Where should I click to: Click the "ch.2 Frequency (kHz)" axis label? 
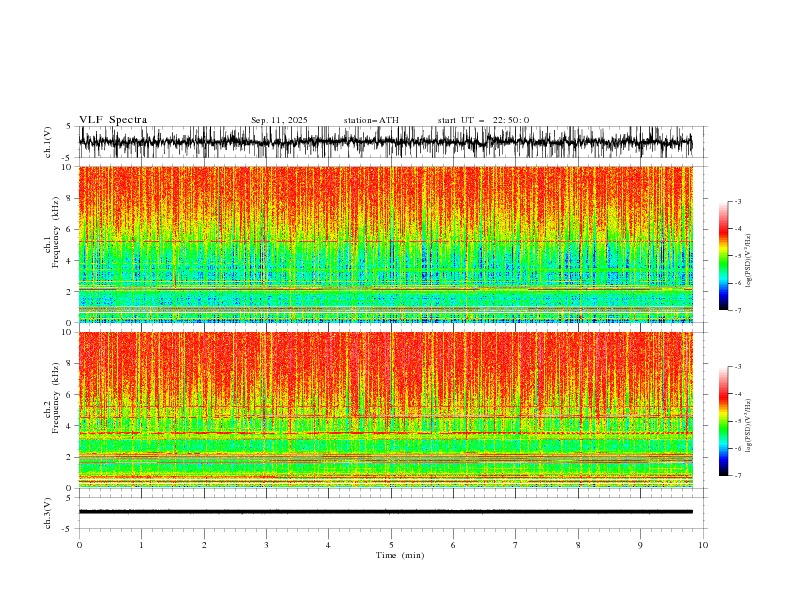pyautogui.click(x=52, y=397)
